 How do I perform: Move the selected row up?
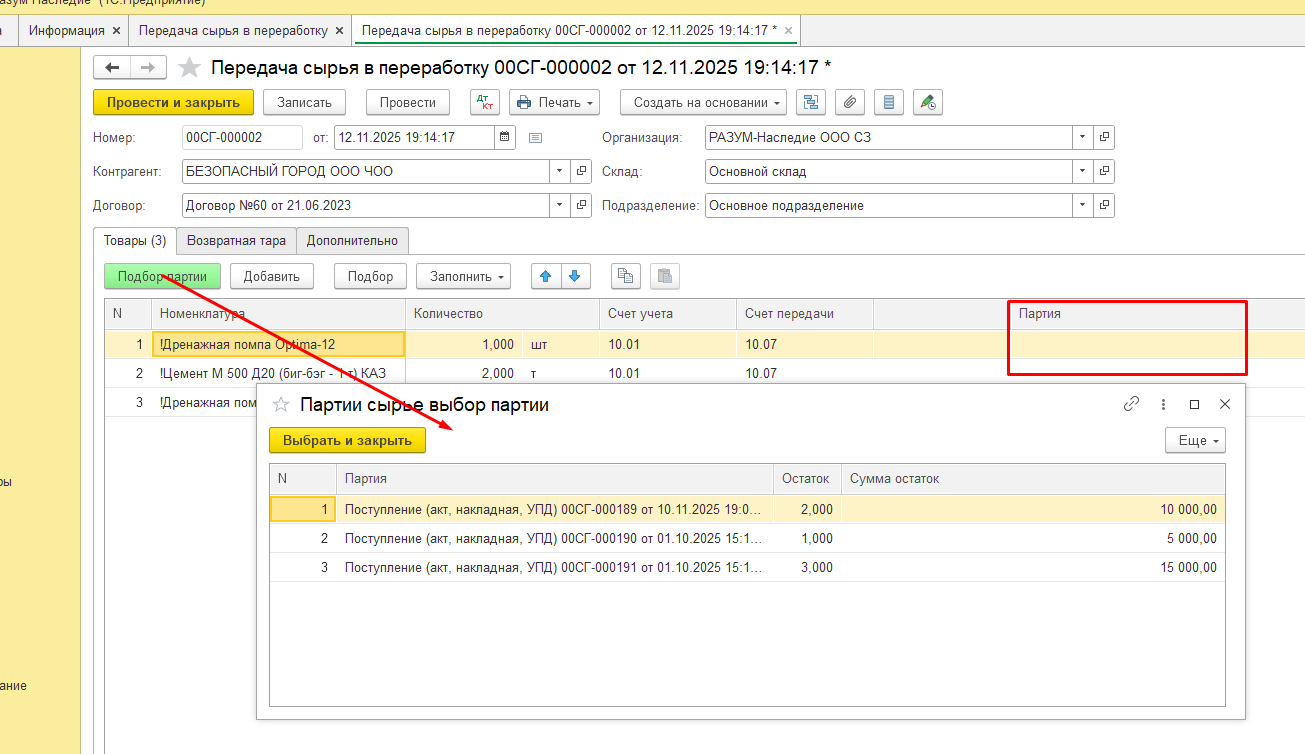click(x=545, y=276)
